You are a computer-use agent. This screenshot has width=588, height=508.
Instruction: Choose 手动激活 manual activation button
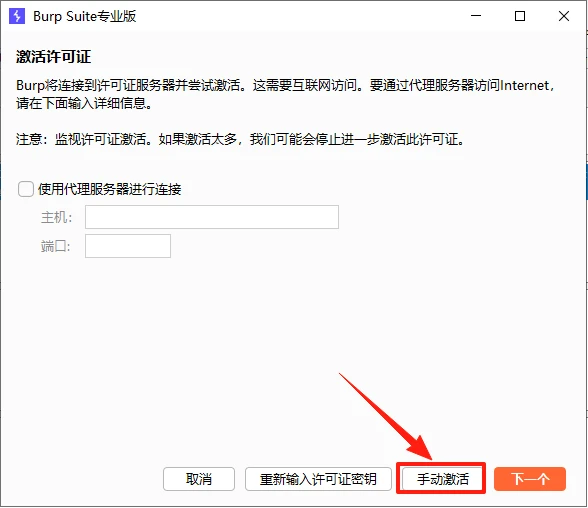click(442, 479)
